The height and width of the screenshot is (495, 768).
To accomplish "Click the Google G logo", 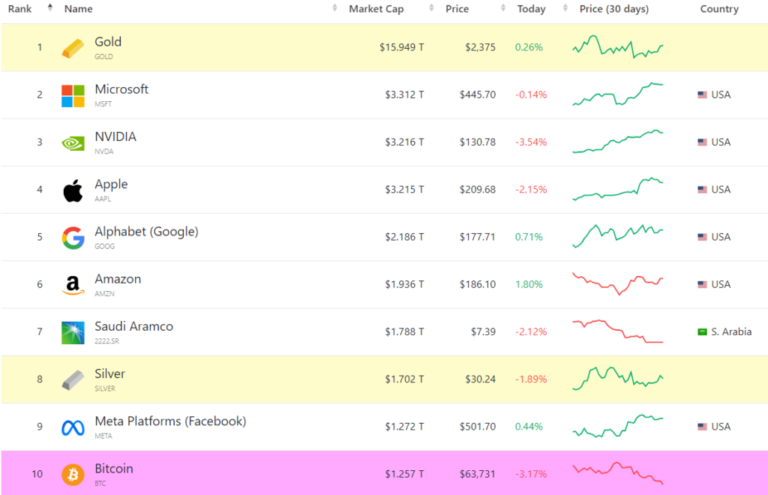I will [x=73, y=238].
